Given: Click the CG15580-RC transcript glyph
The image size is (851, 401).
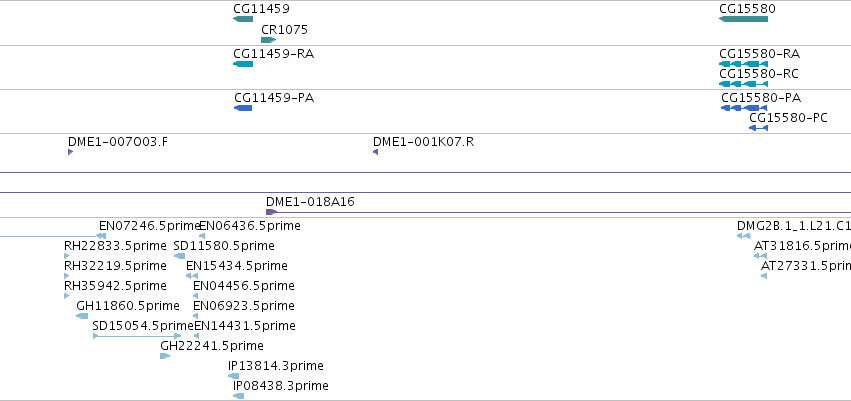Looking at the screenshot, I should 743,84.
